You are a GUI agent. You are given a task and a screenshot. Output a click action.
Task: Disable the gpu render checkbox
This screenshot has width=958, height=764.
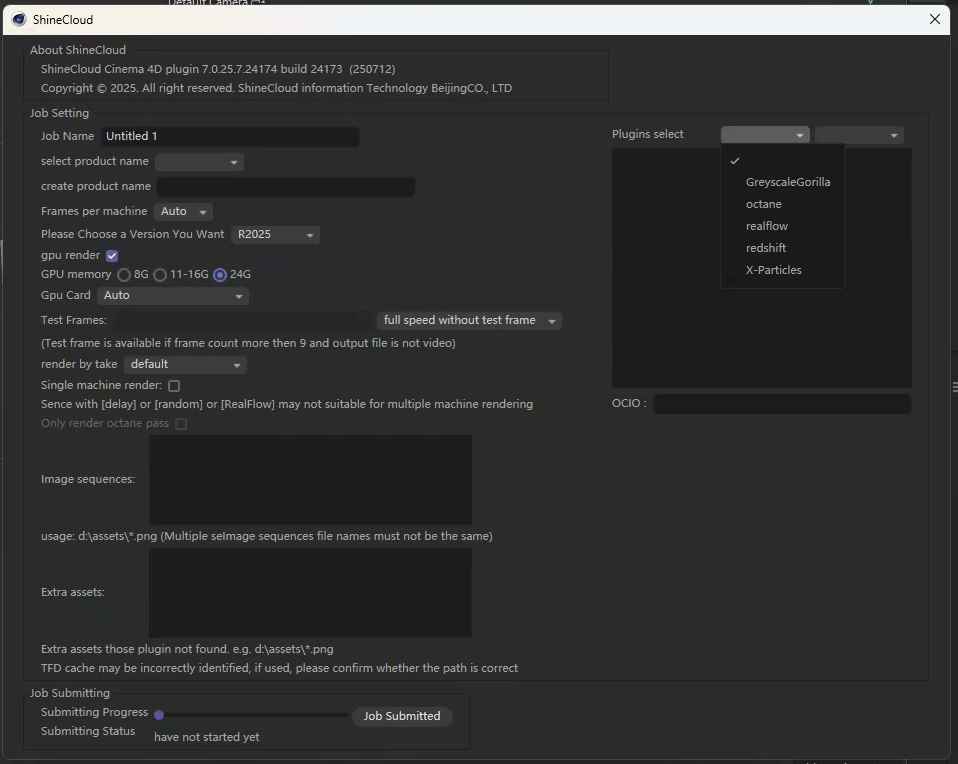coord(111,255)
